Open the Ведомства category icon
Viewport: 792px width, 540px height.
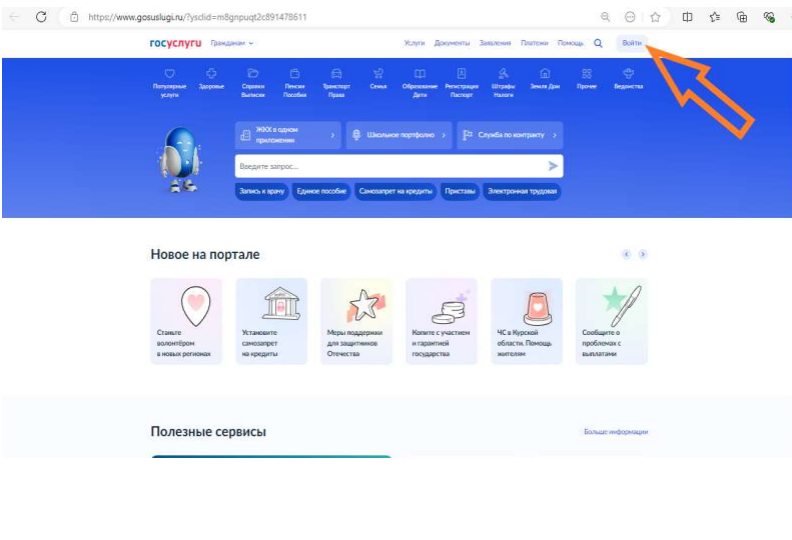pos(628,74)
